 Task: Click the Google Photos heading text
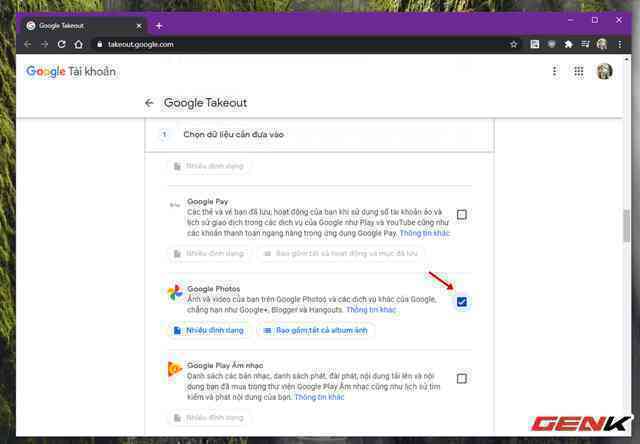[x=213, y=289]
